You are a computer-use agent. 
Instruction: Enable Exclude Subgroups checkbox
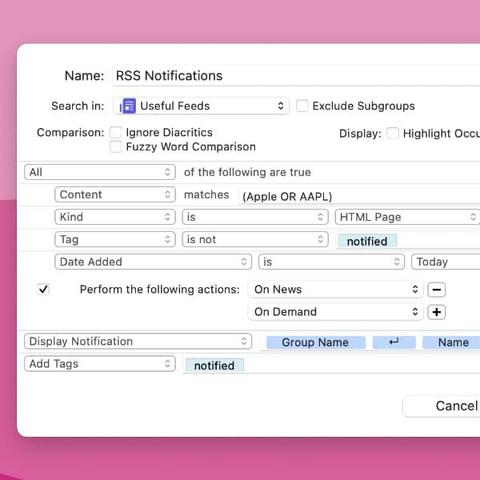click(302, 106)
